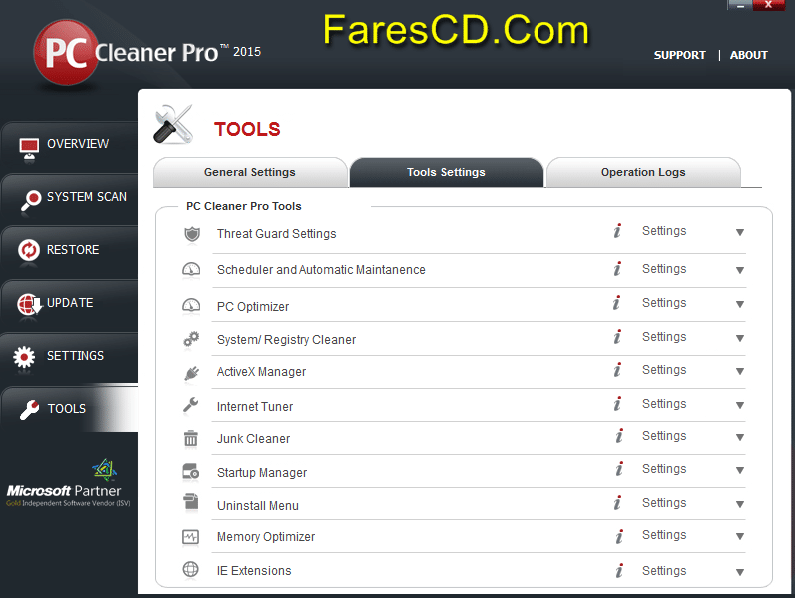Click the PC Optimizer gauge icon
The image size is (795, 598).
191,305
